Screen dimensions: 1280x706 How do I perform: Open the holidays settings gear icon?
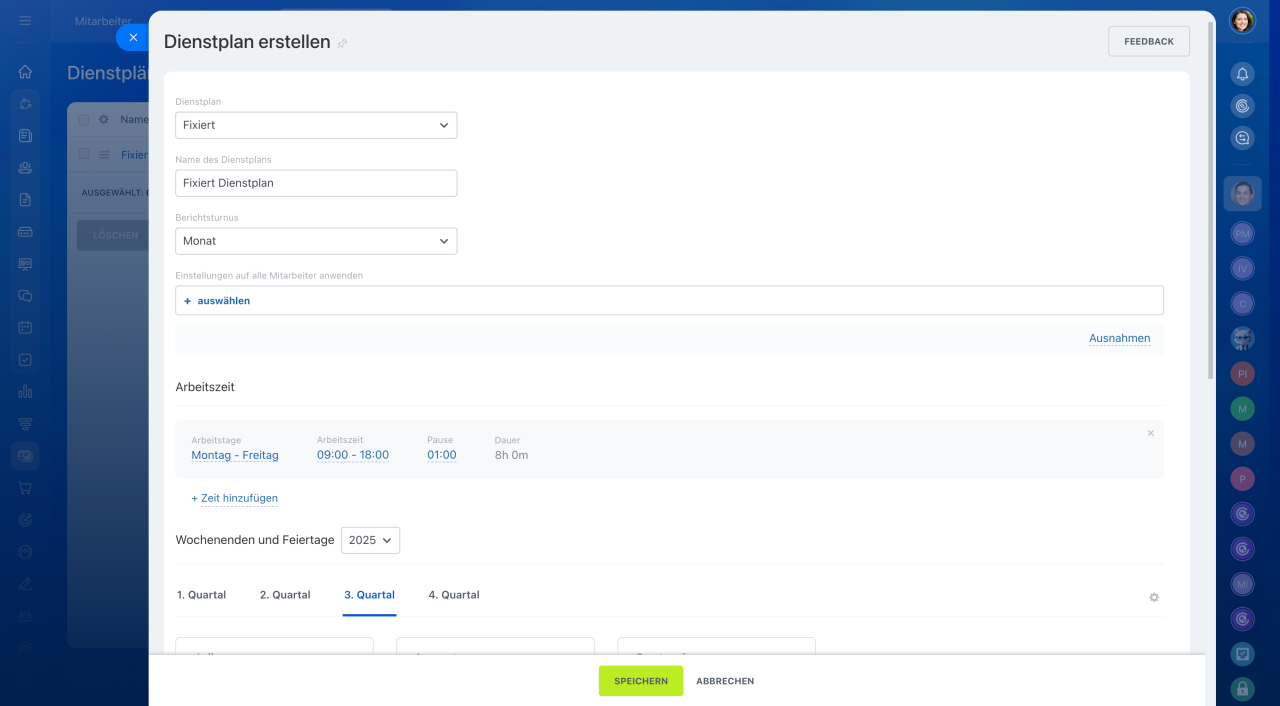tap(1154, 597)
